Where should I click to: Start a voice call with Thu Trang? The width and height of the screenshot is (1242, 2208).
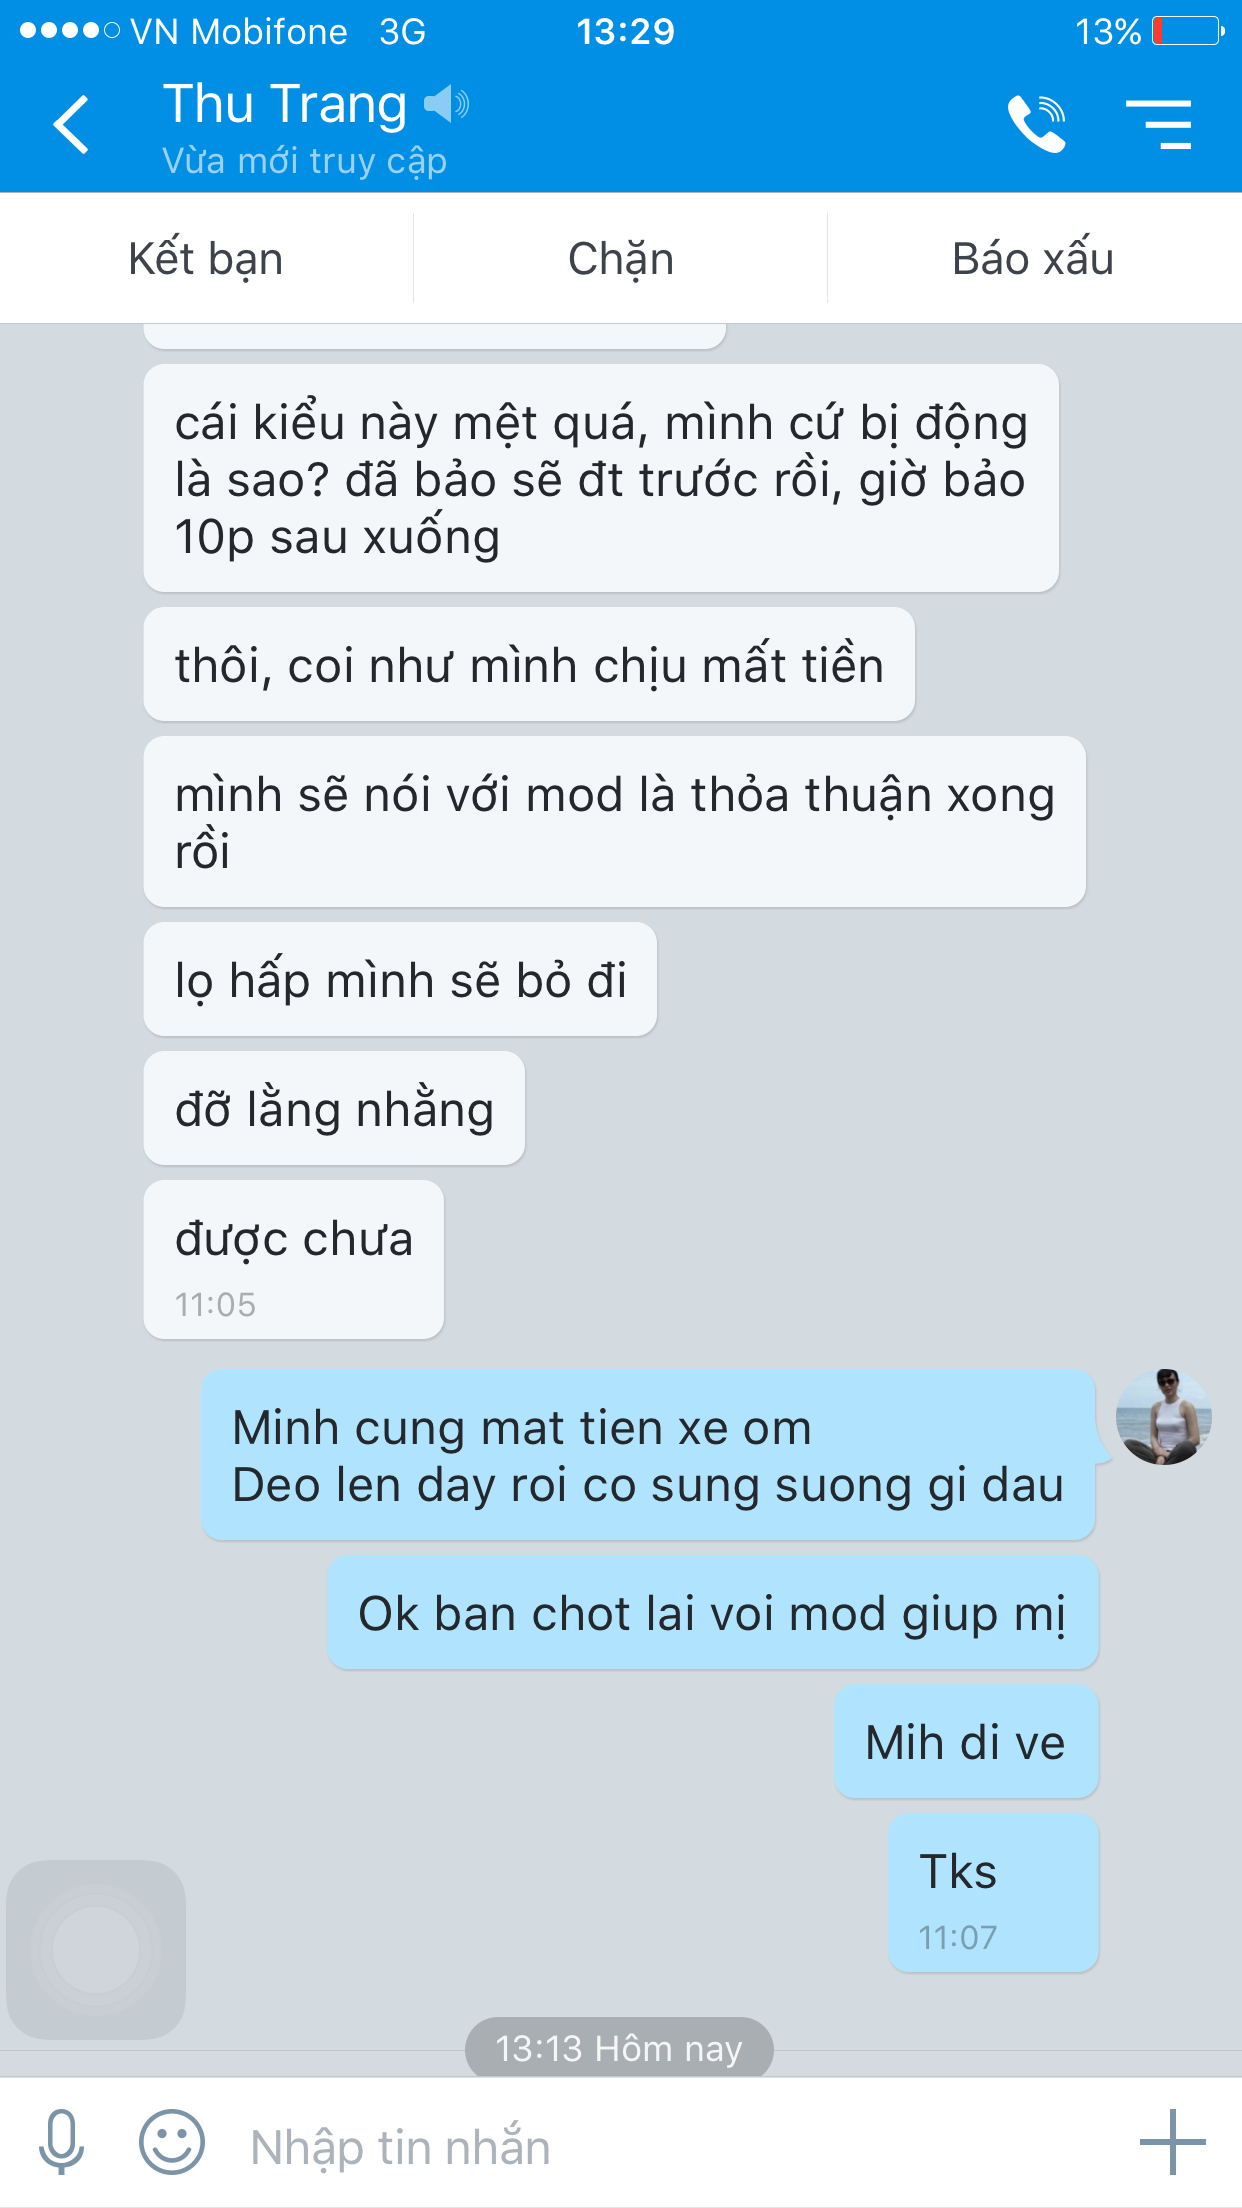click(x=1036, y=124)
